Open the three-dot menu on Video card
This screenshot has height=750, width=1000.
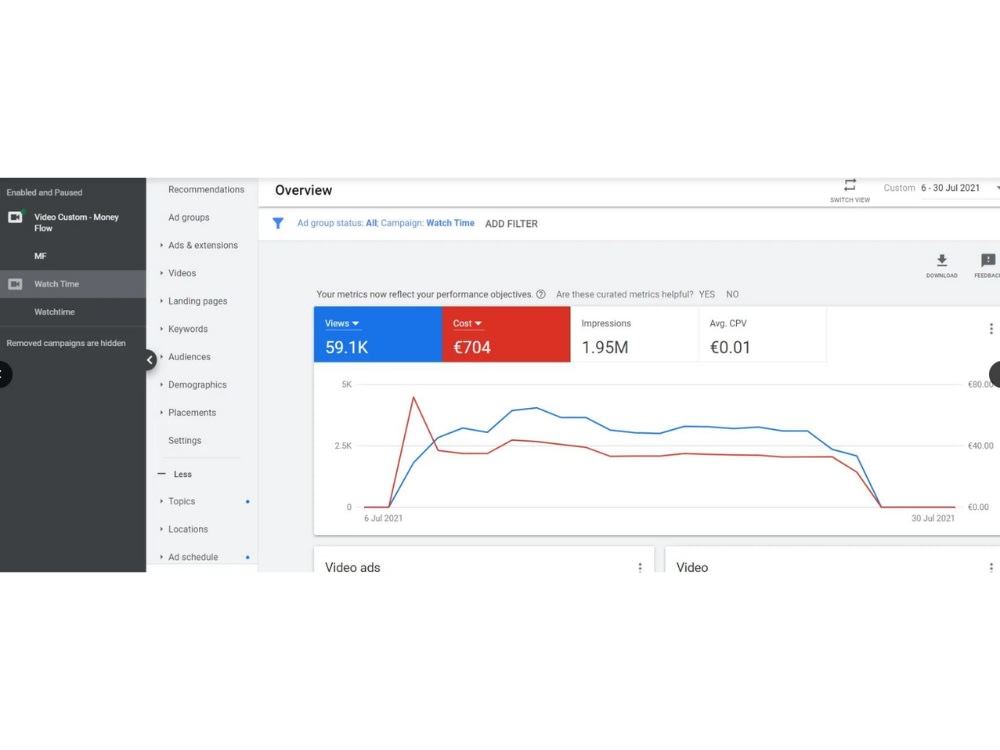(x=990, y=567)
